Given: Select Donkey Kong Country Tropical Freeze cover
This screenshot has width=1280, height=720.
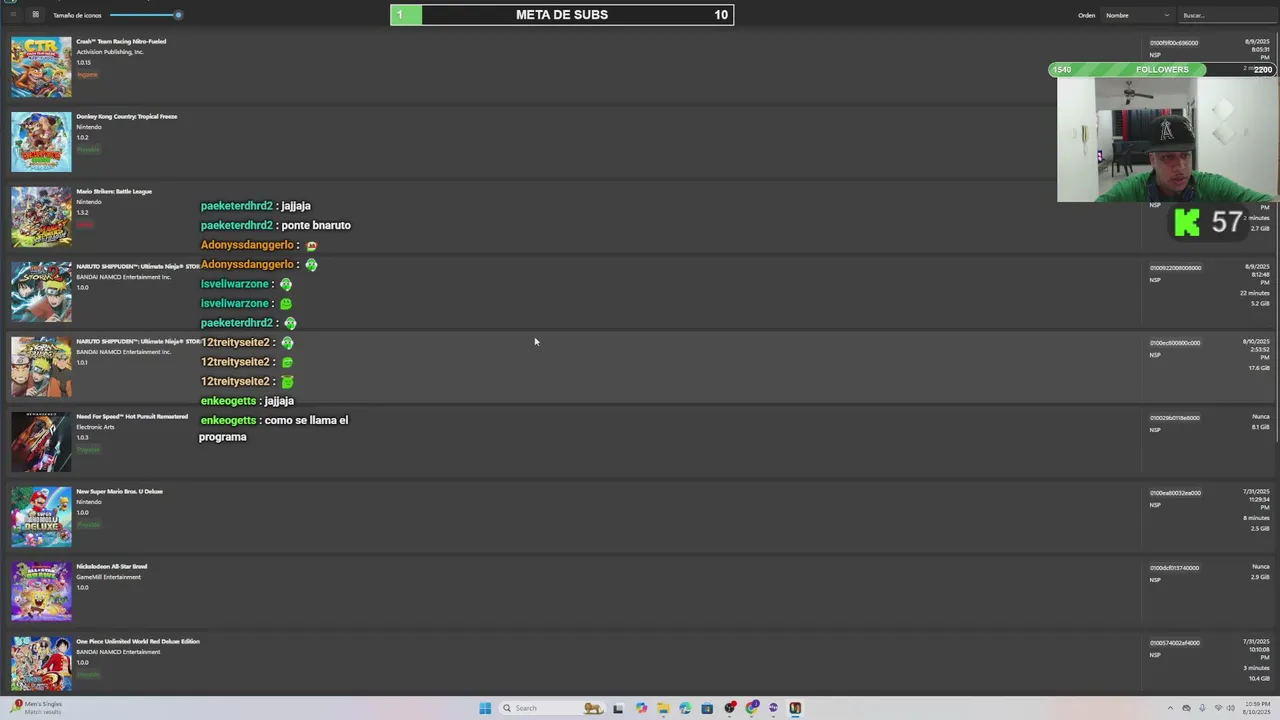Looking at the screenshot, I should click(41, 142).
